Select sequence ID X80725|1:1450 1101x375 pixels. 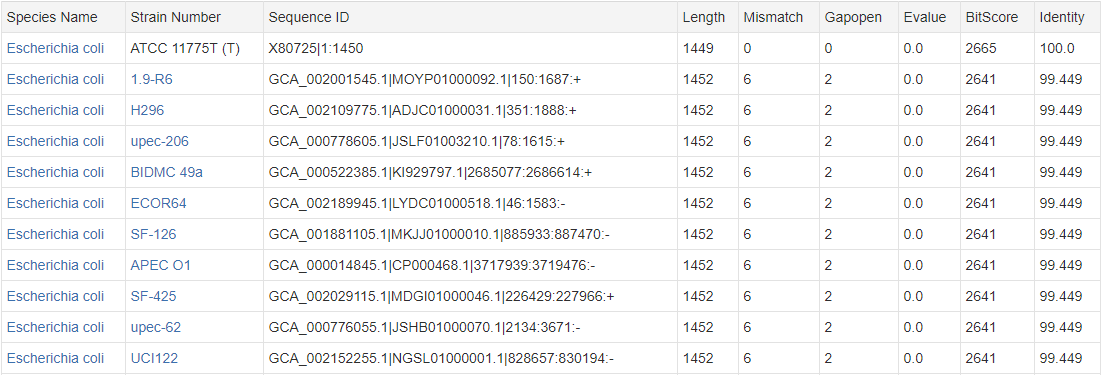point(316,48)
